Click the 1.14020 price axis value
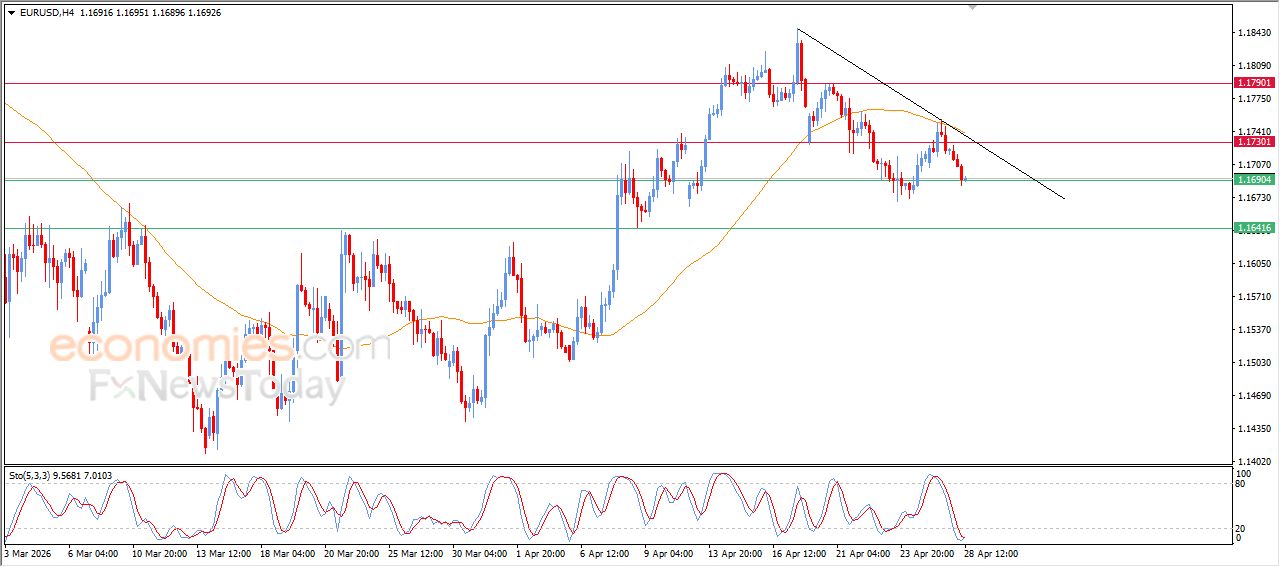 click(1254, 461)
